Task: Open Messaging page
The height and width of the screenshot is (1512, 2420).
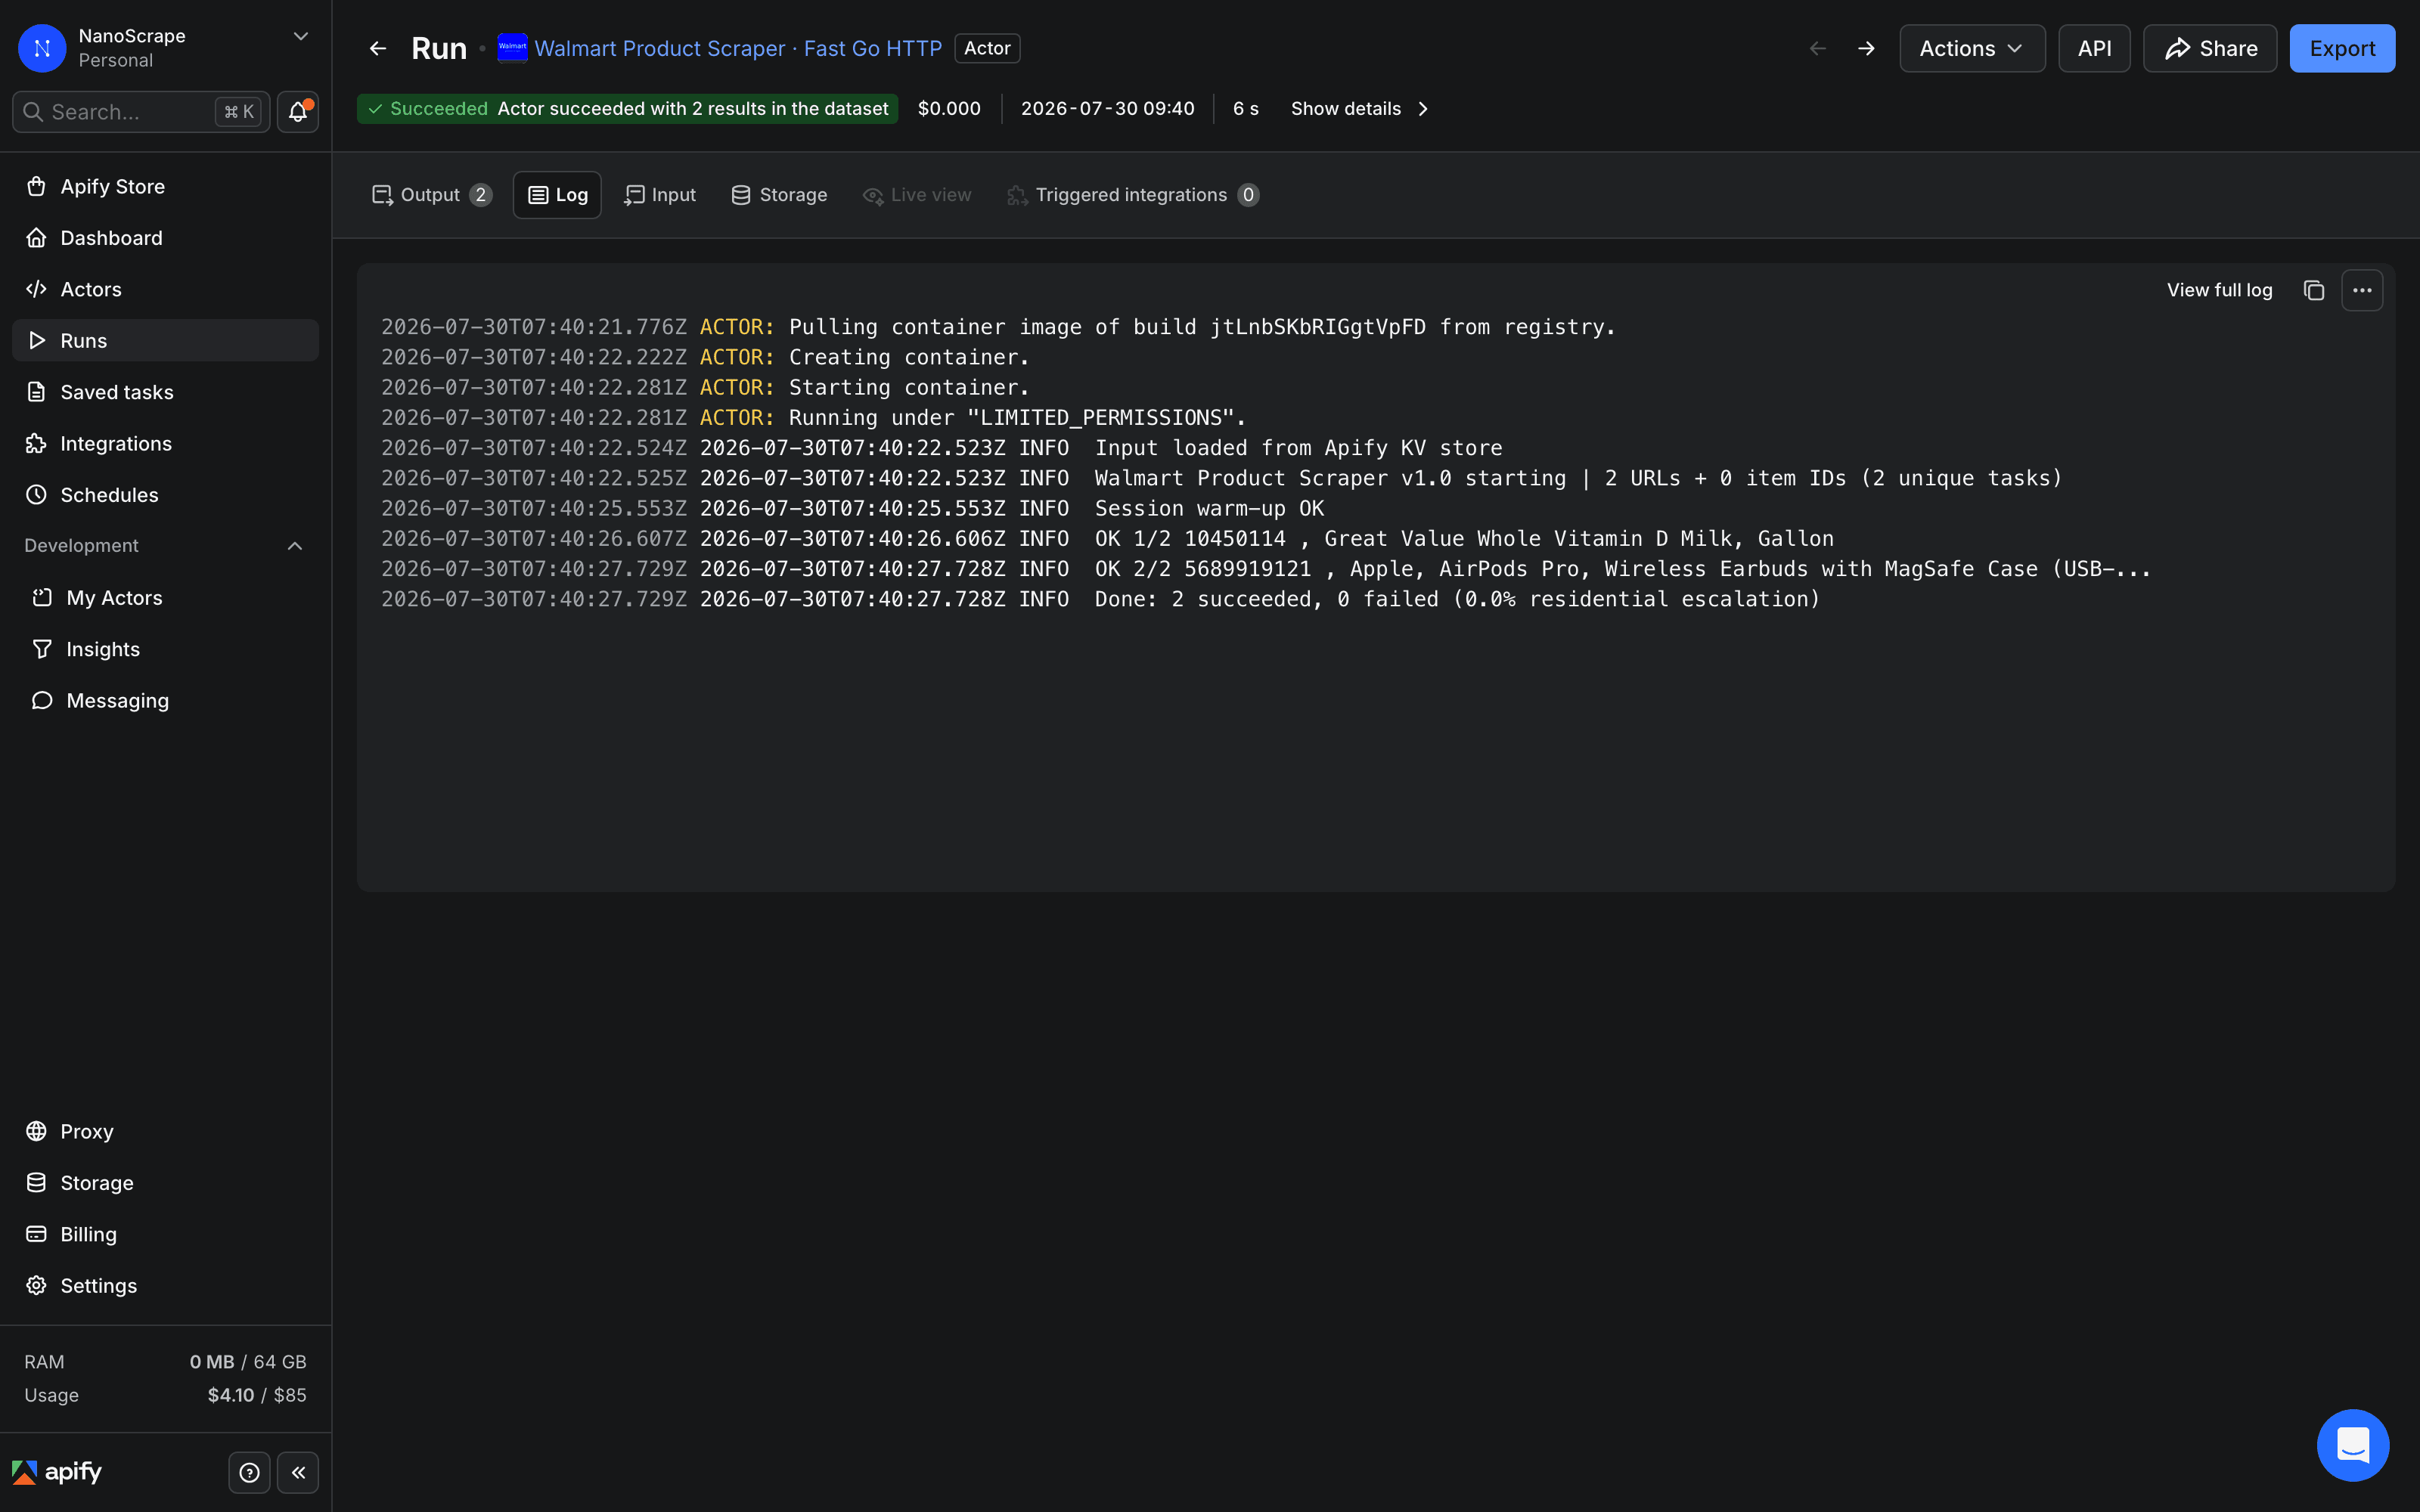Action: (x=165, y=701)
